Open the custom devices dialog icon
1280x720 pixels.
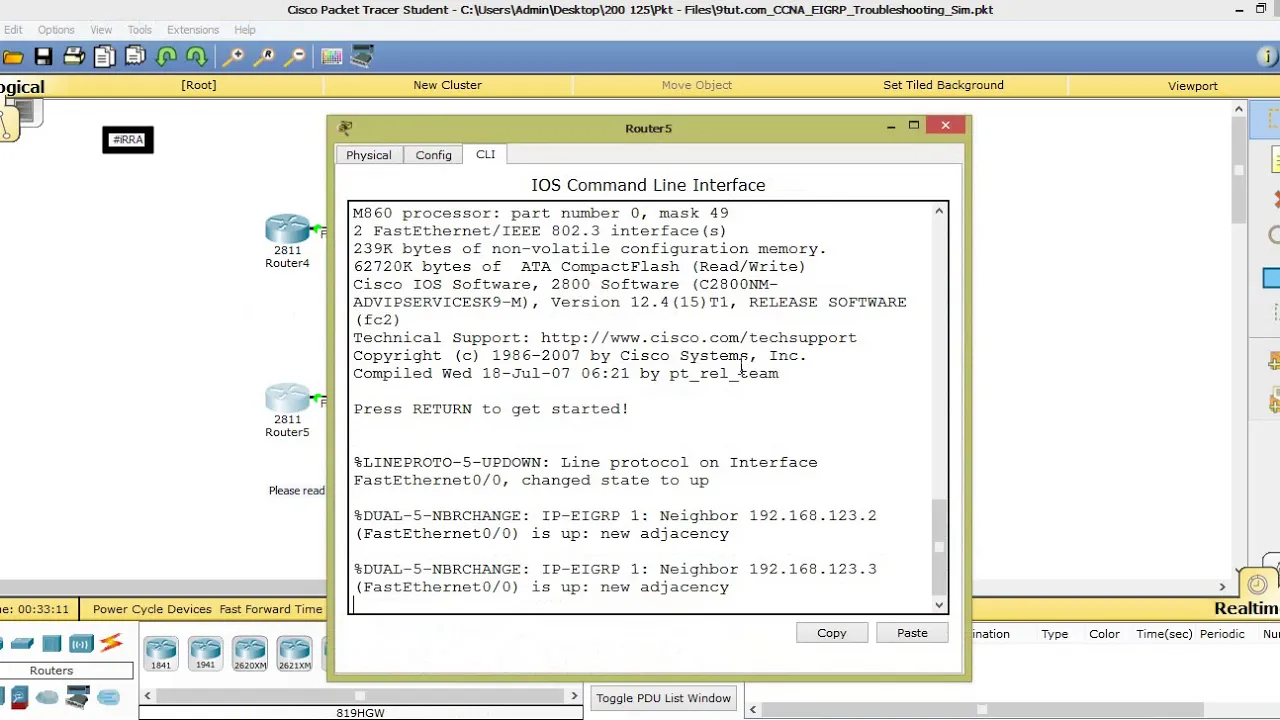click(x=362, y=57)
